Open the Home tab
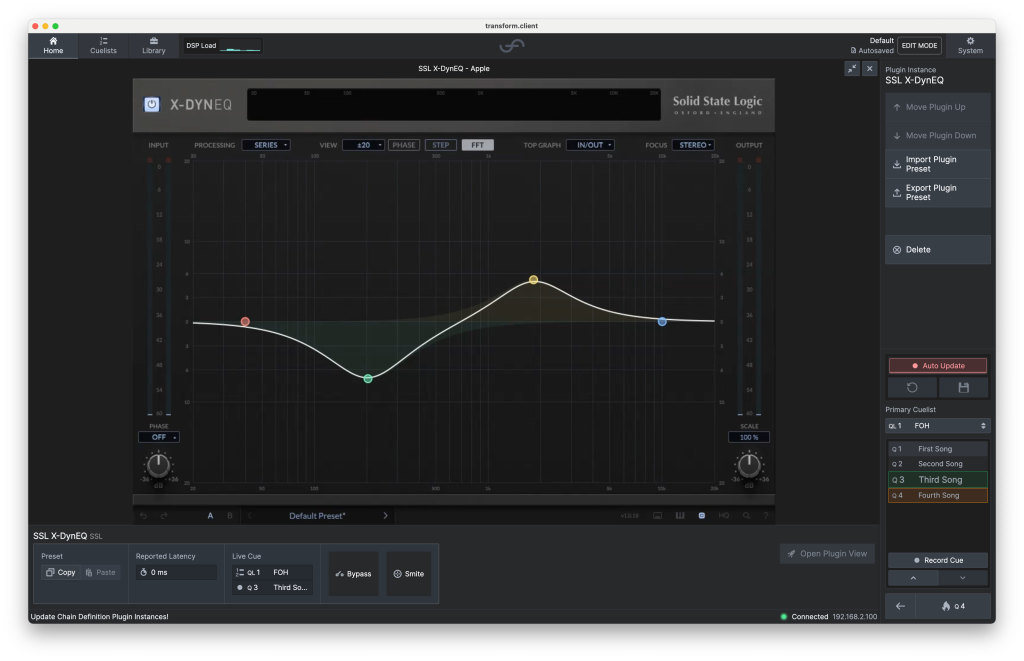Image resolution: width=1024 pixels, height=661 pixels. click(54, 46)
